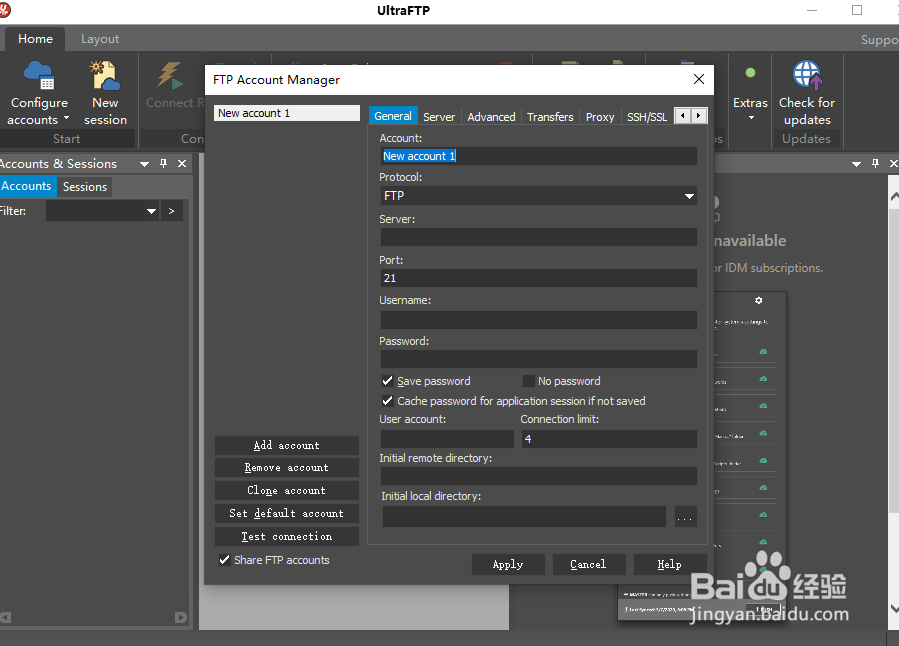The width and height of the screenshot is (899, 646).
Task: Click Set default account button
Action: click(287, 514)
